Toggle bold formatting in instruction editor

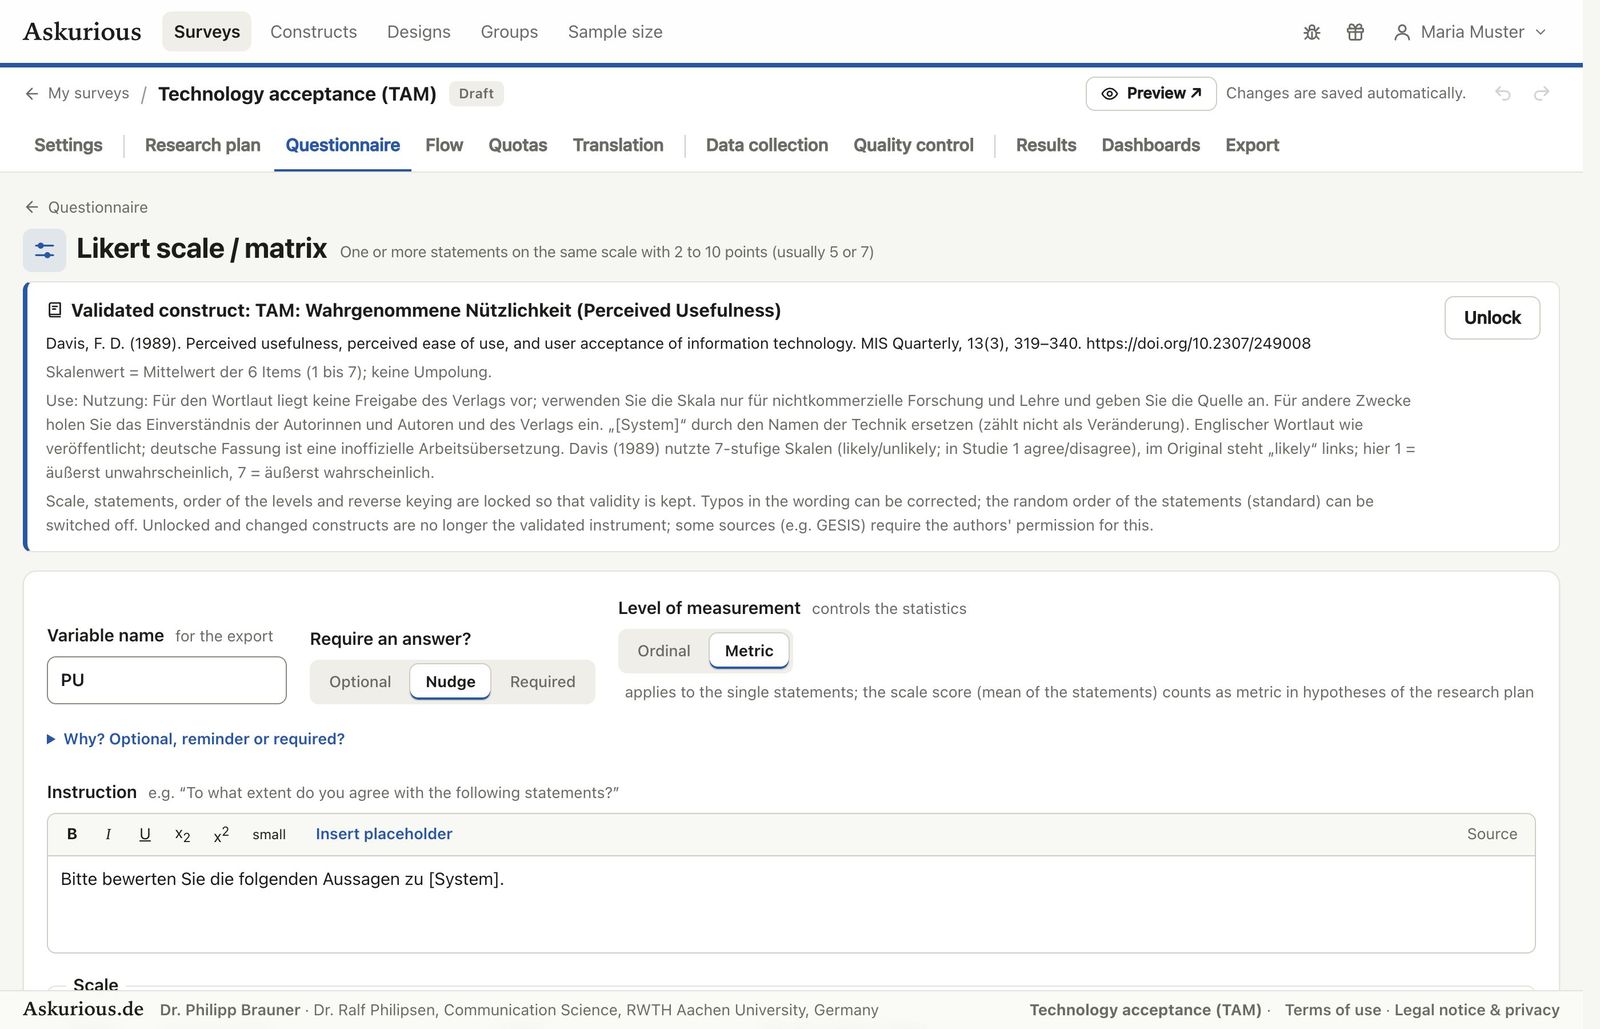[72, 834]
